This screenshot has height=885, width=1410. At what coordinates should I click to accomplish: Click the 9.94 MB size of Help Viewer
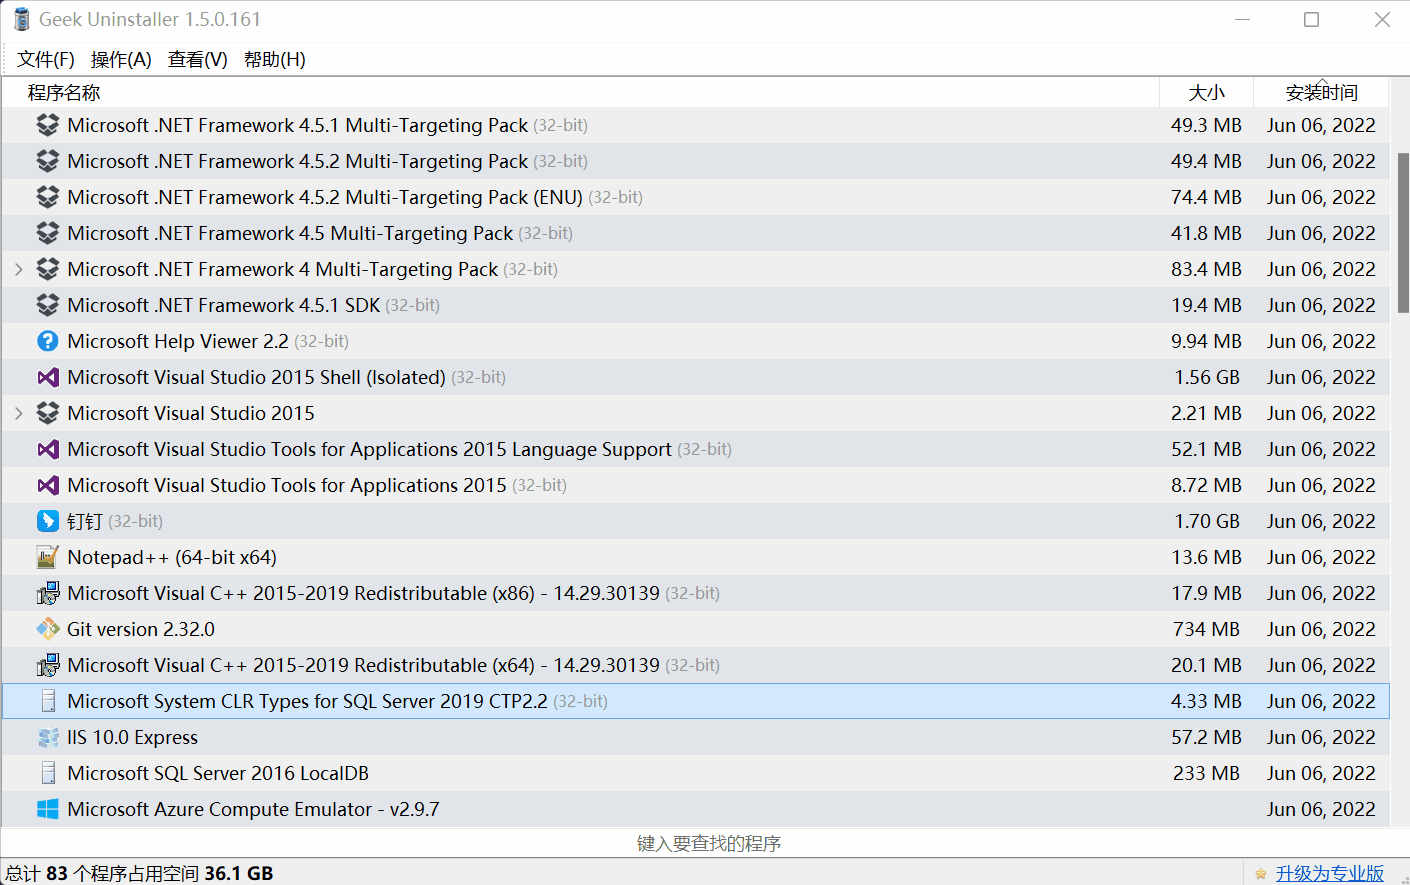coord(1207,341)
